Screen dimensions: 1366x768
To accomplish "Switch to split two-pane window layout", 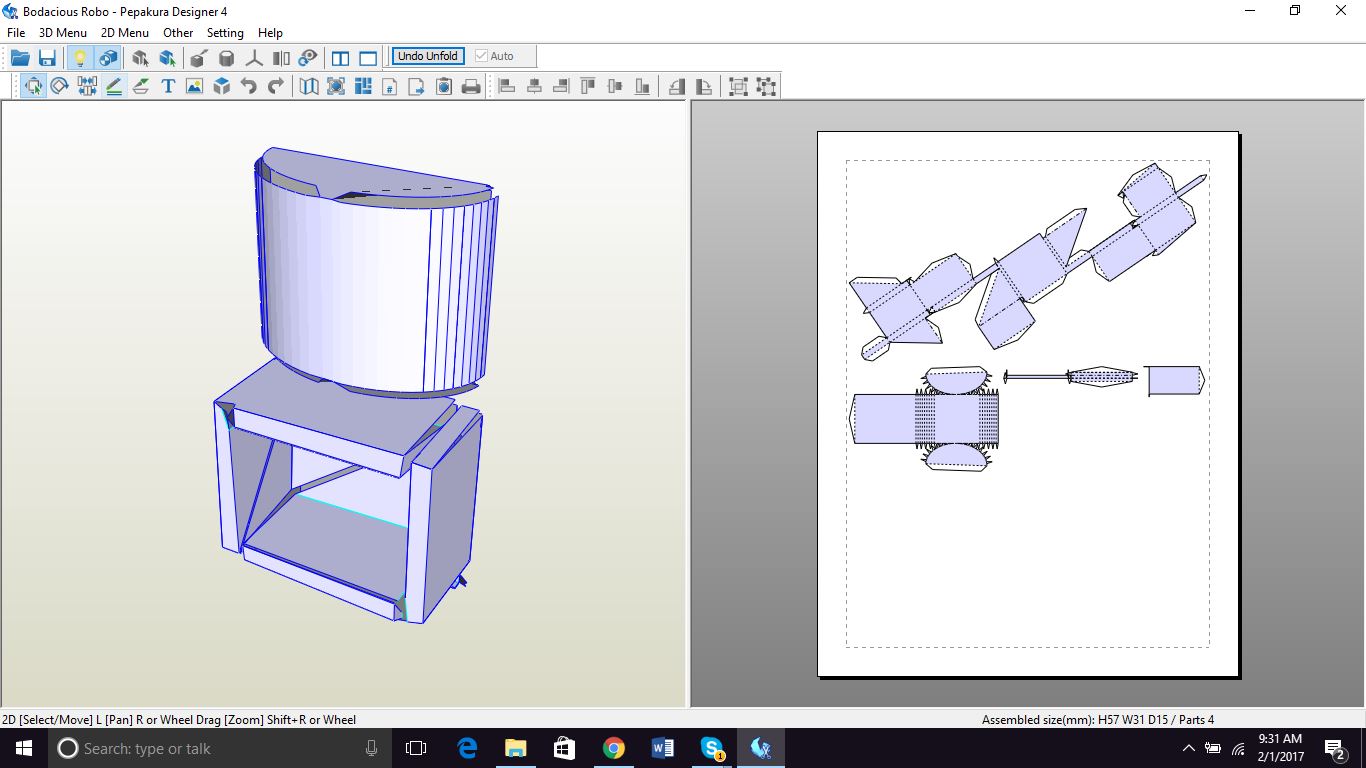I will click(341, 57).
